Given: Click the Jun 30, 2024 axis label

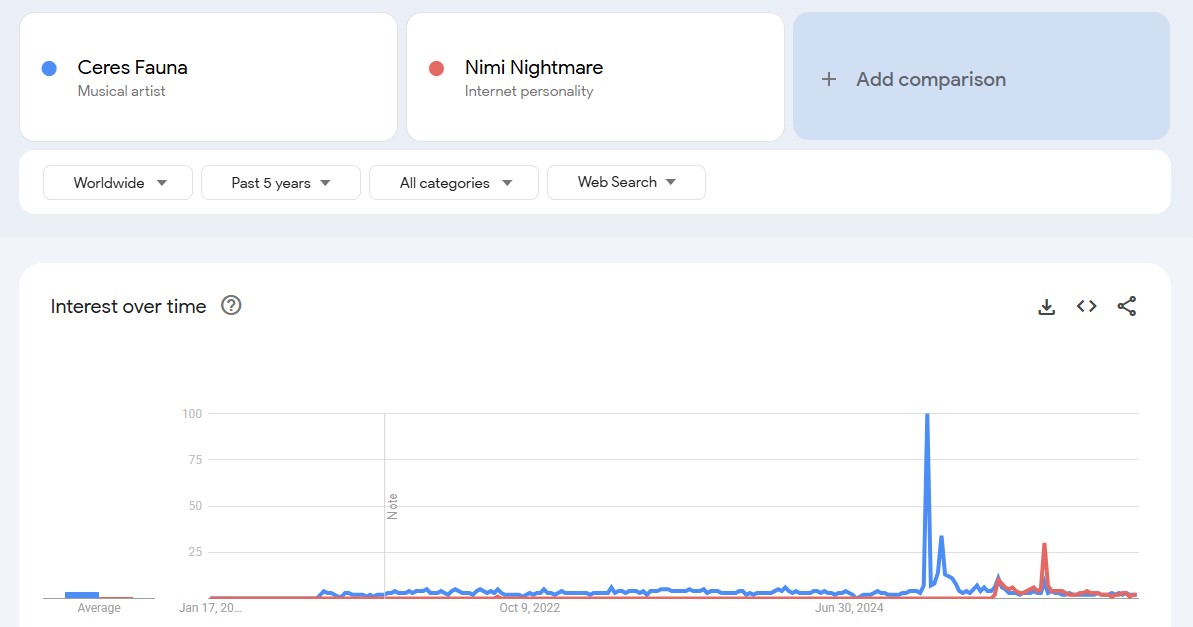Looking at the screenshot, I should tap(849, 607).
